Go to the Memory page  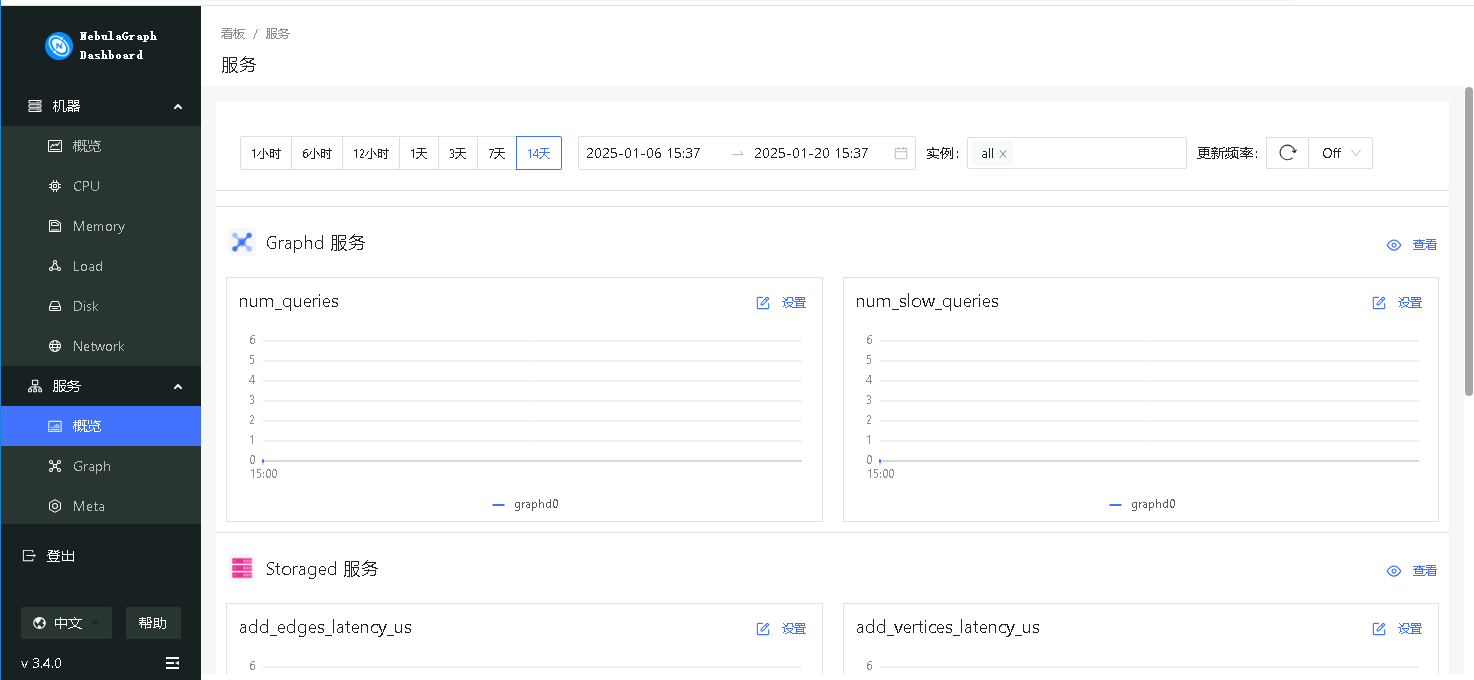point(100,226)
